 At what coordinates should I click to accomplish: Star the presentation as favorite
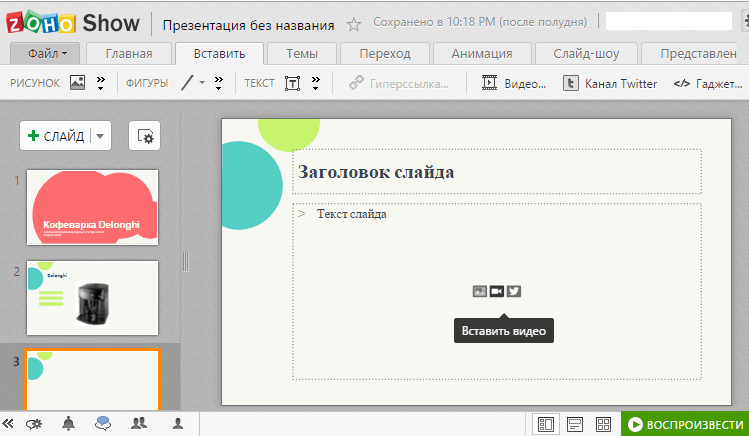click(354, 23)
